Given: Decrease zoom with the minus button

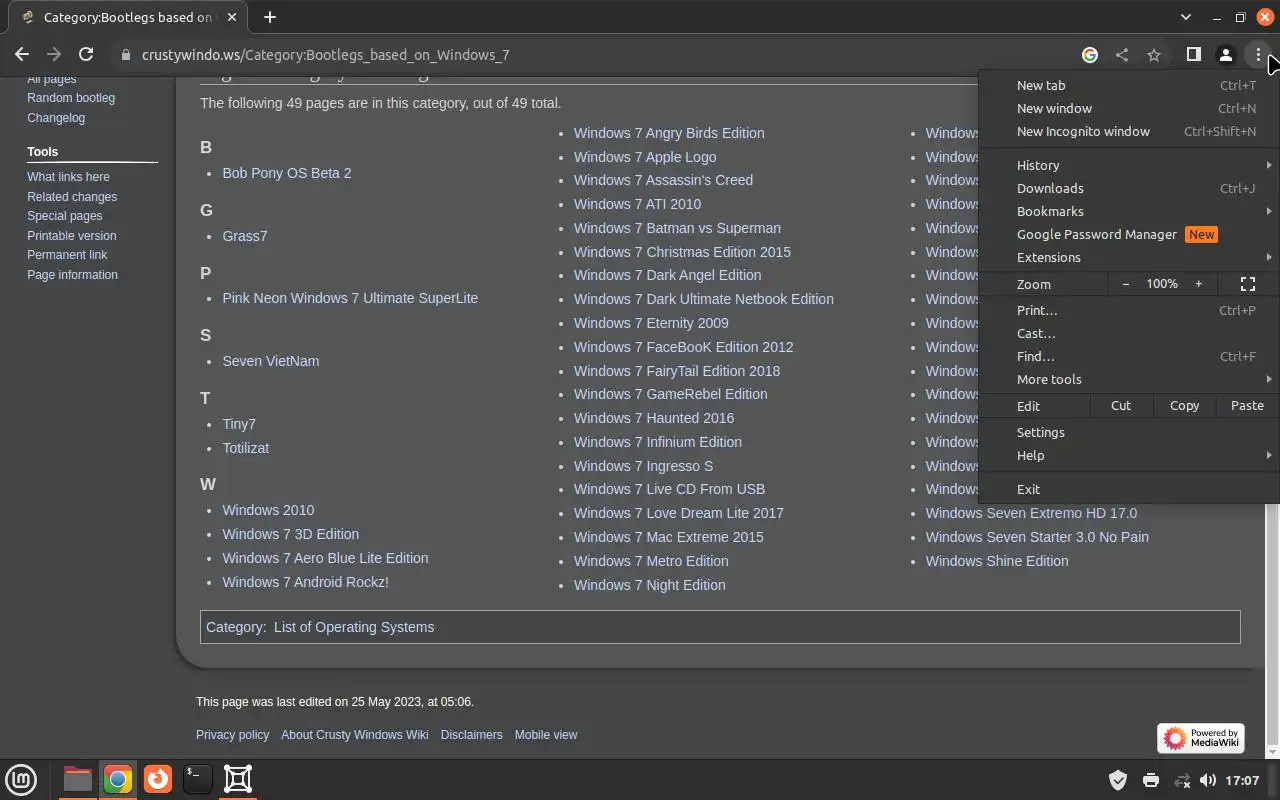Looking at the screenshot, I should 1126,284.
